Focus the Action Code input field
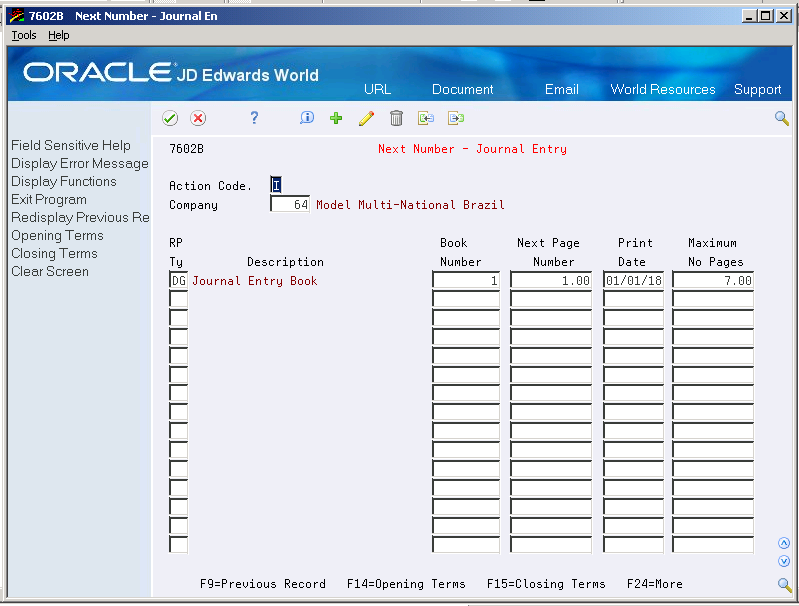The width and height of the screenshot is (799, 606). [x=276, y=185]
